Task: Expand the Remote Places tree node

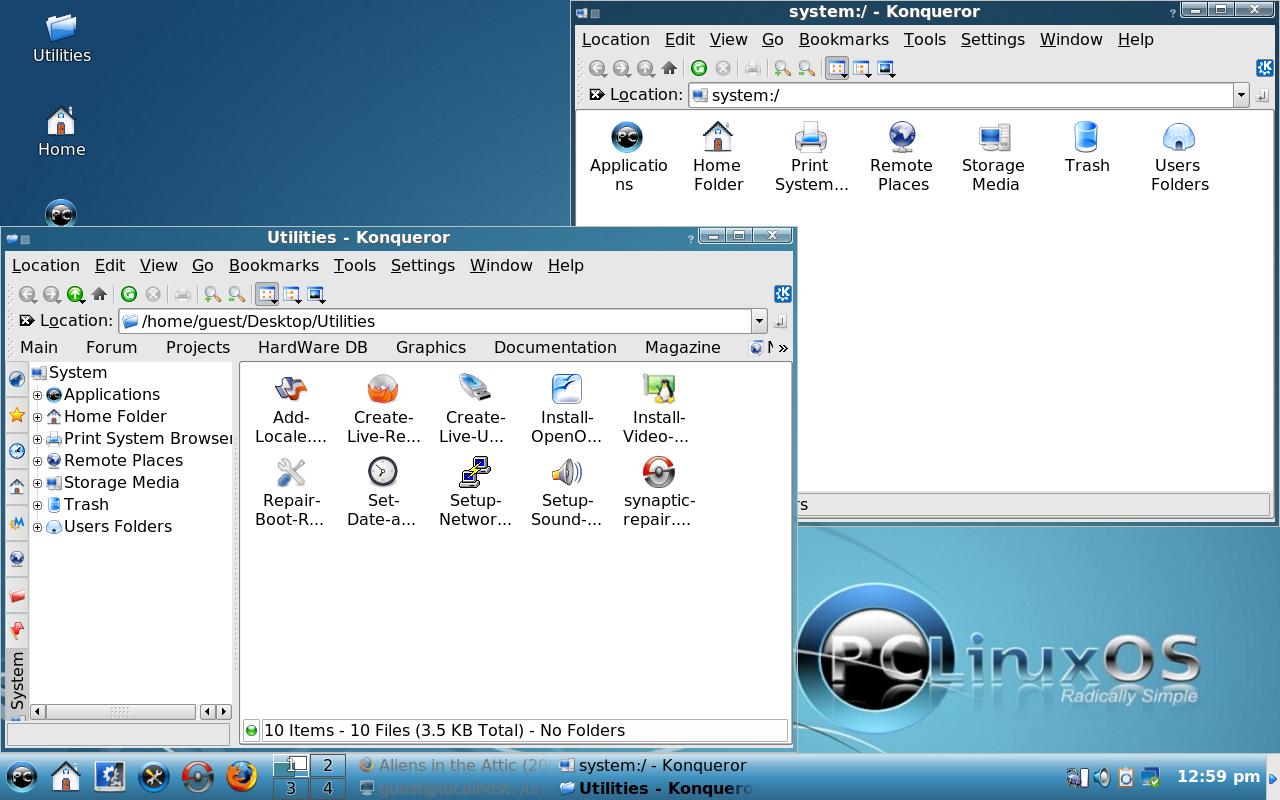Action: [38, 461]
